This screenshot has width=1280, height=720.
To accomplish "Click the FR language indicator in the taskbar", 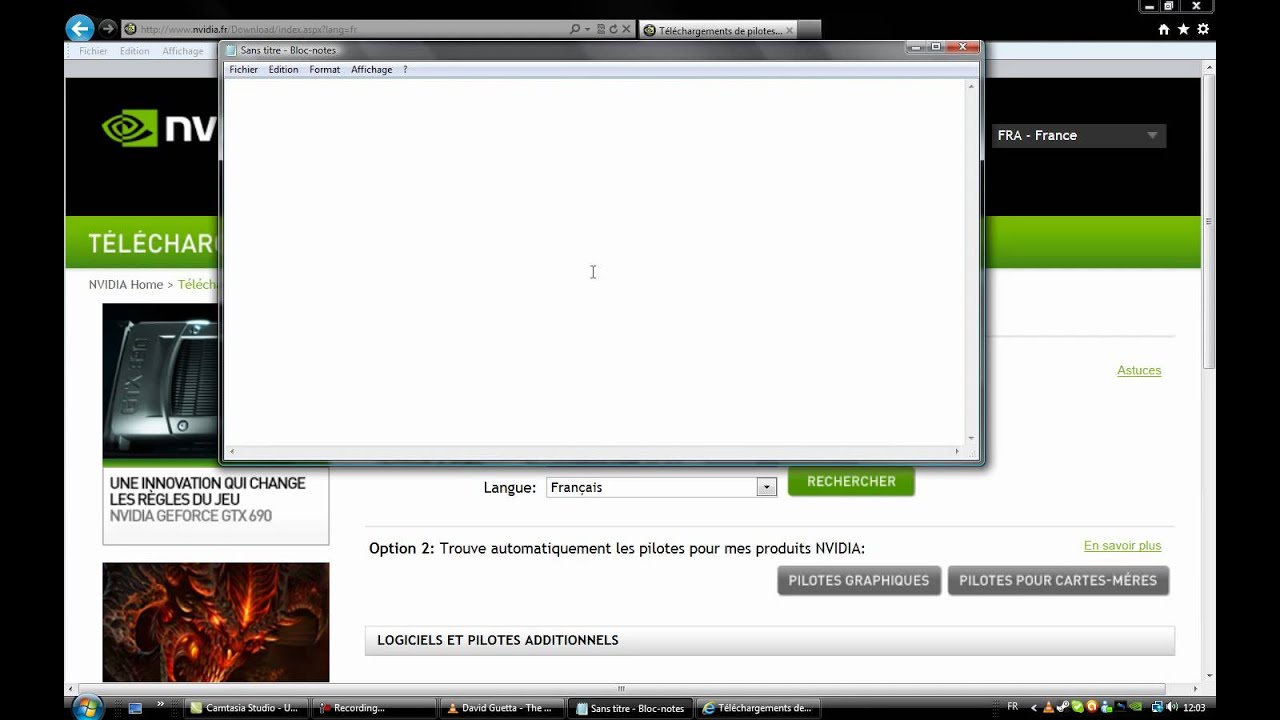I will click(1012, 707).
